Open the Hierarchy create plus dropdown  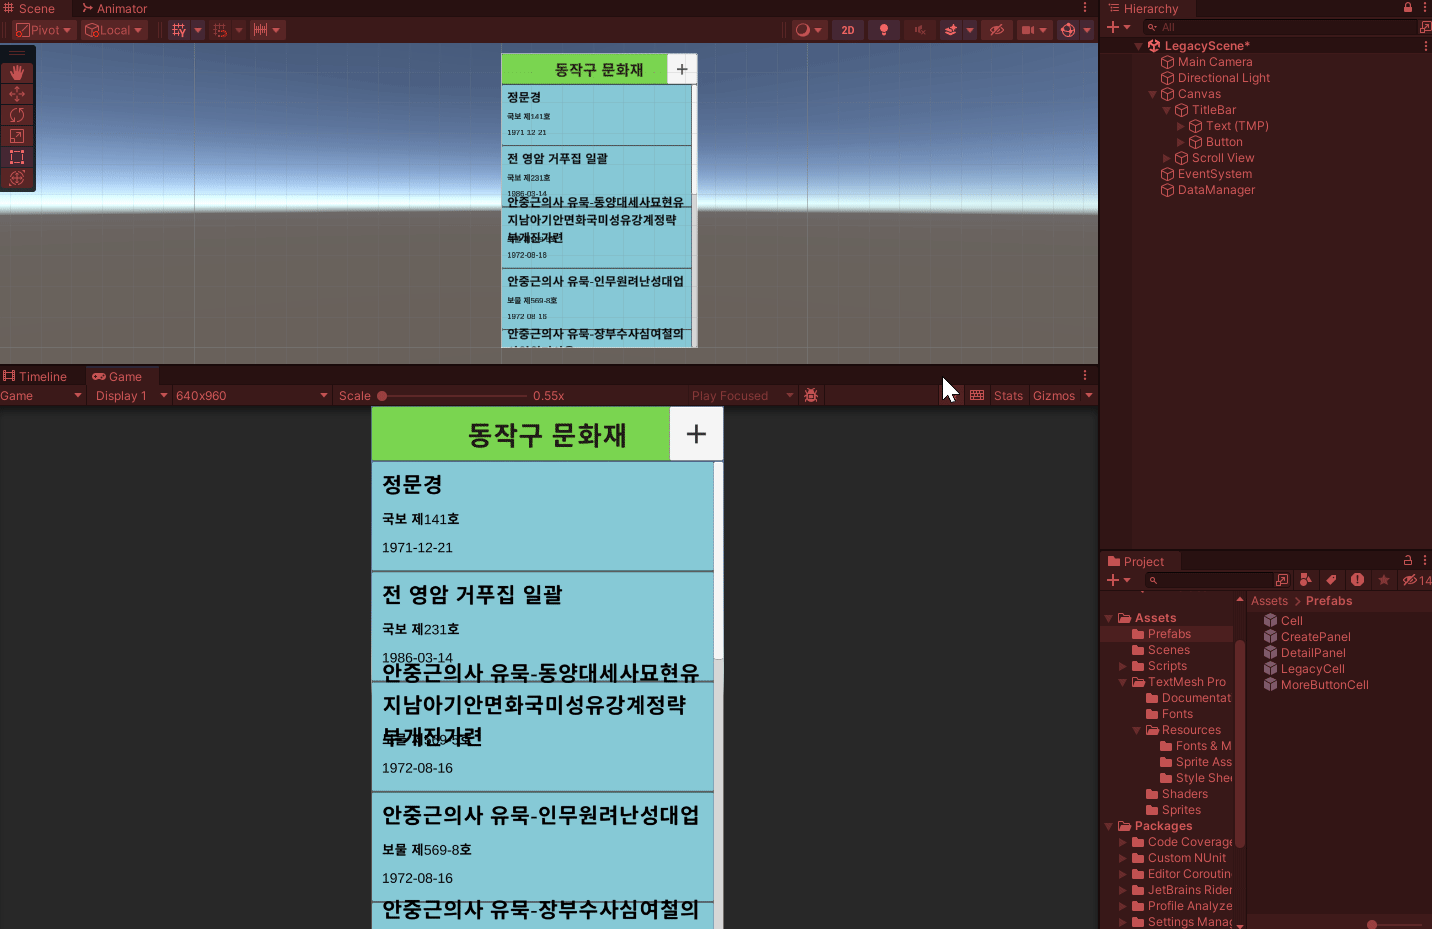[1118, 28]
